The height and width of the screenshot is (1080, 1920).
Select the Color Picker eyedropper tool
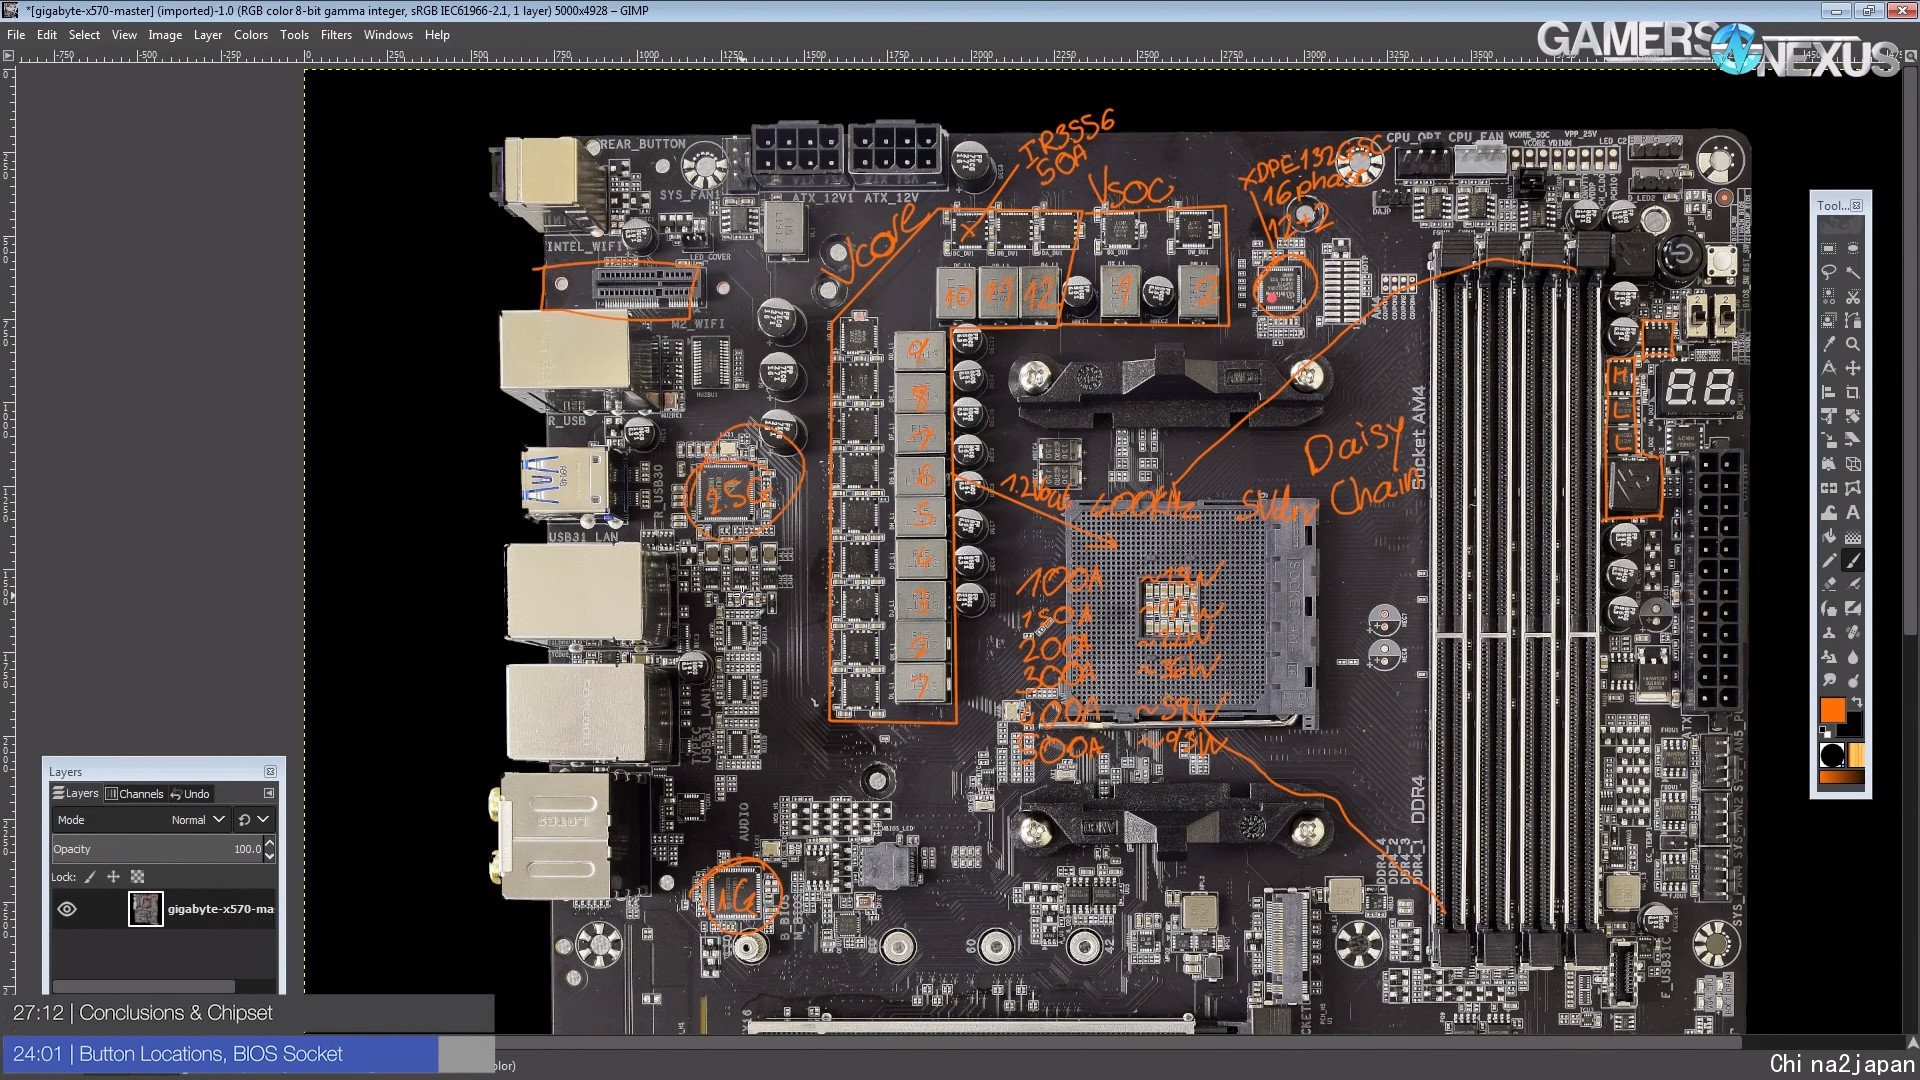(x=1829, y=344)
